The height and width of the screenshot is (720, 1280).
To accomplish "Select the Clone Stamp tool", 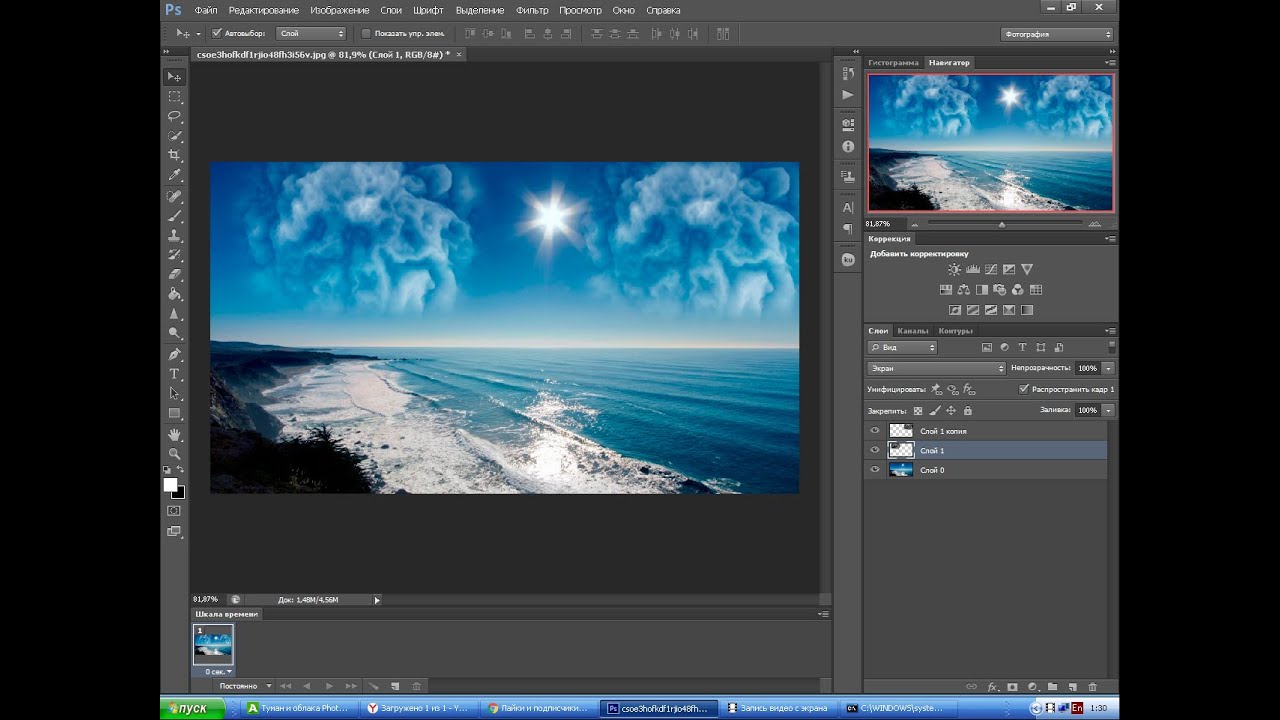I will (x=175, y=236).
